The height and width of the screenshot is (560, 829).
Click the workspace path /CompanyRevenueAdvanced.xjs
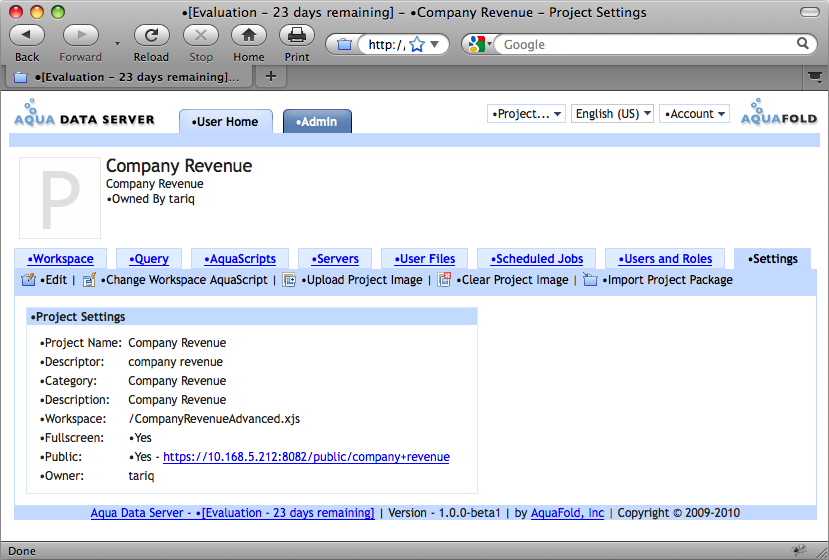point(214,419)
